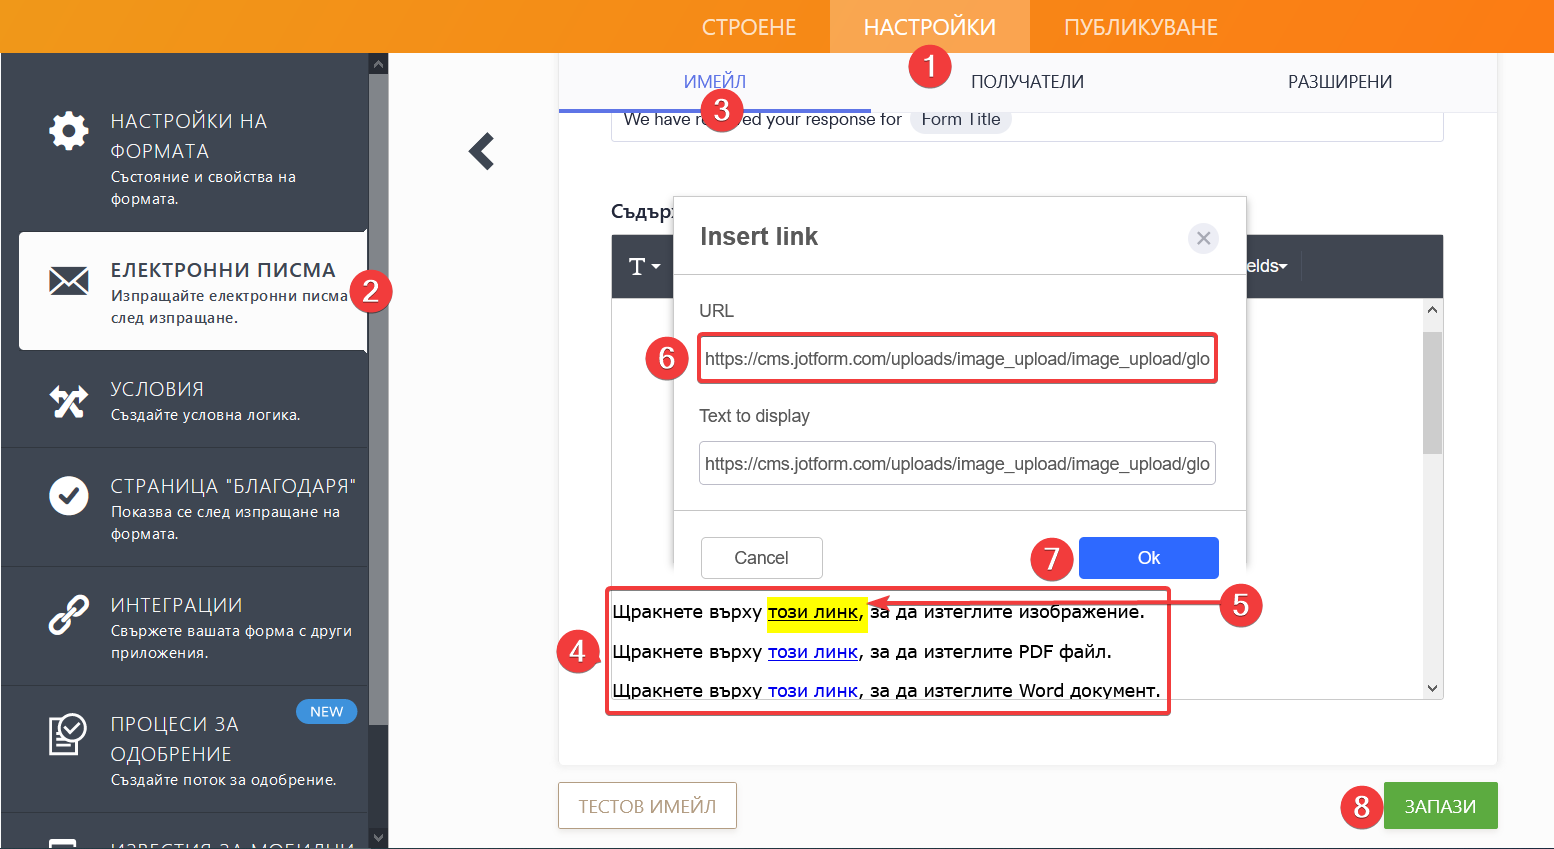Select the Получатели email tab
Viewport: 1554px width, 849px height.
(x=1027, y=82)
